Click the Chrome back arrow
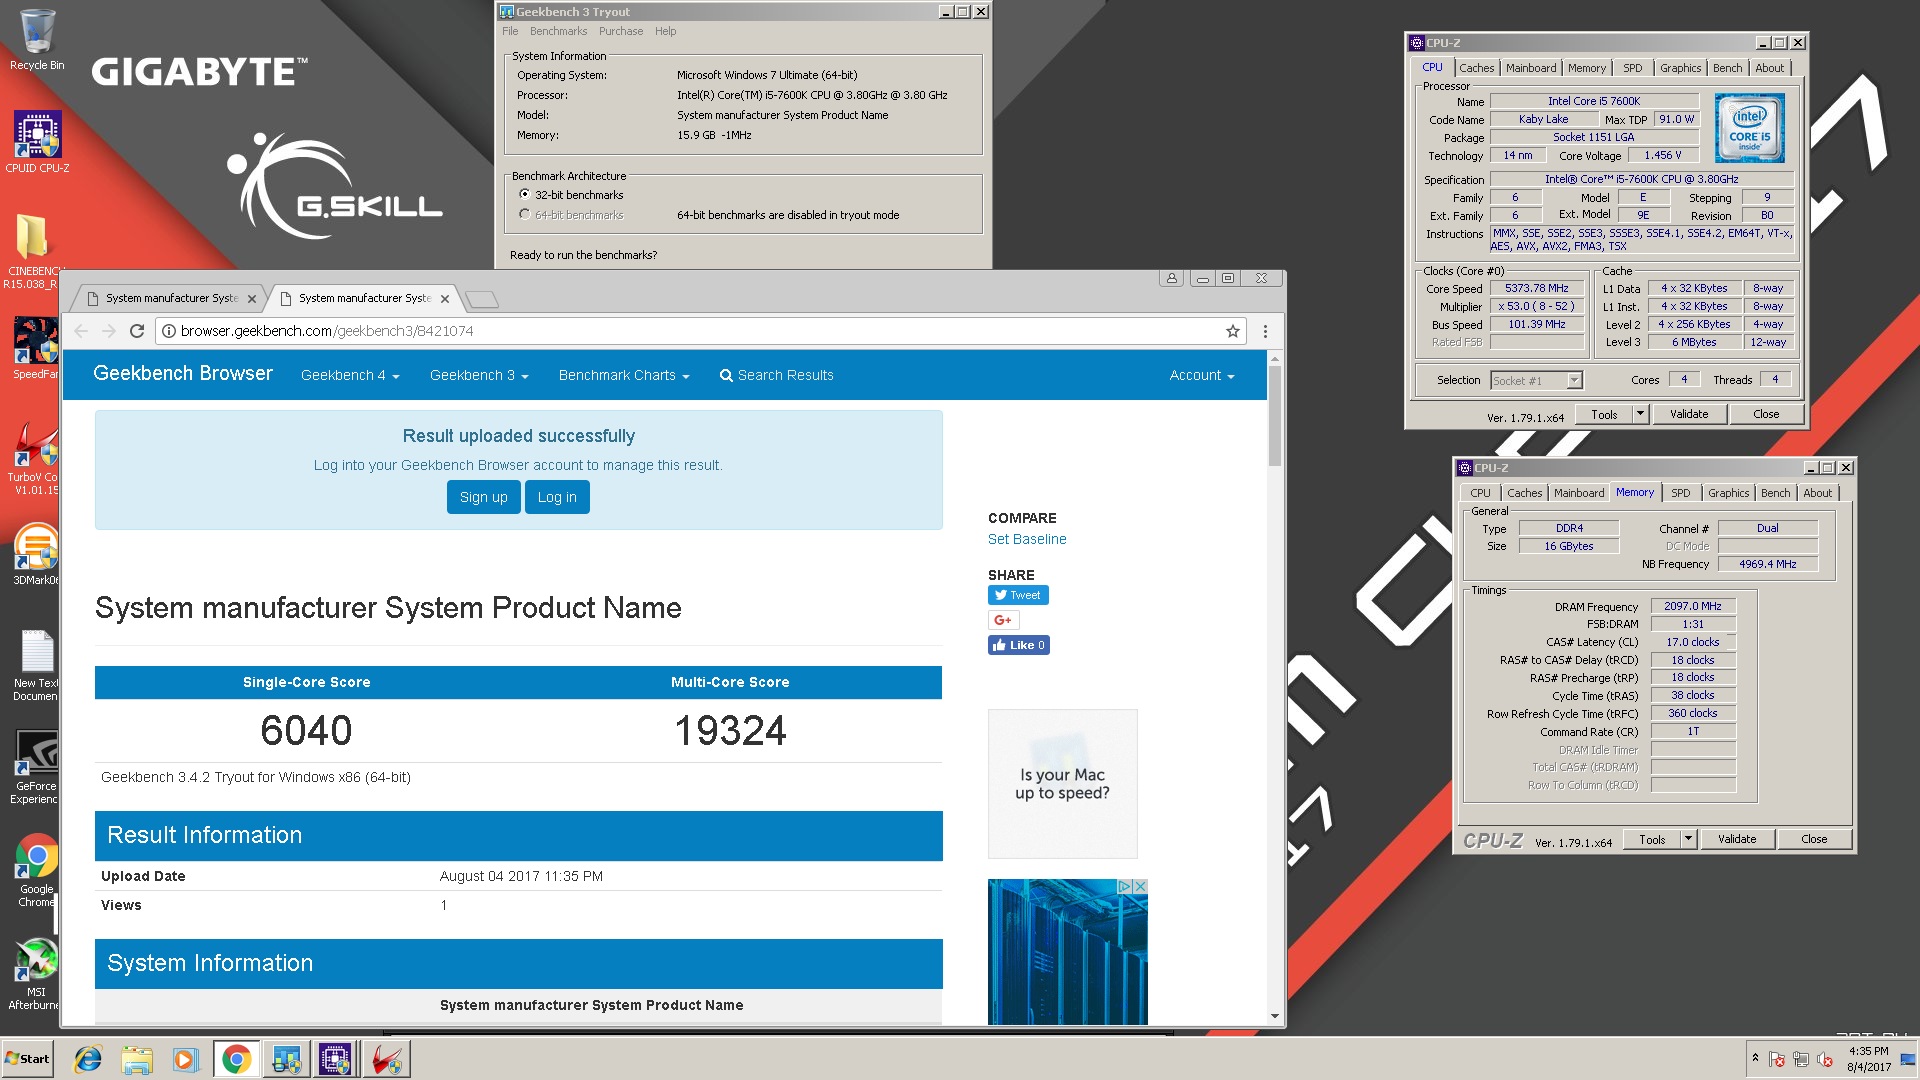The height and width of the screenshot is (1080, 1920). (81, 331)
